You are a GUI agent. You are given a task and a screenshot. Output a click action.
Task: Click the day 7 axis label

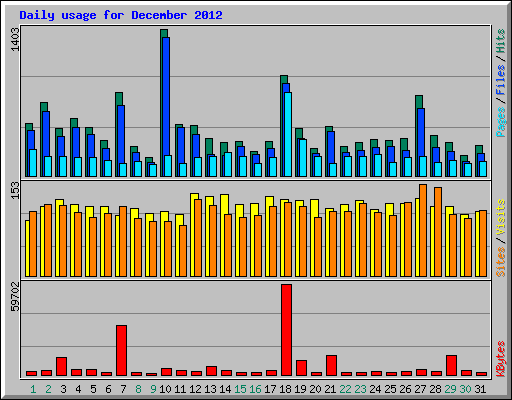click(123, 389)
